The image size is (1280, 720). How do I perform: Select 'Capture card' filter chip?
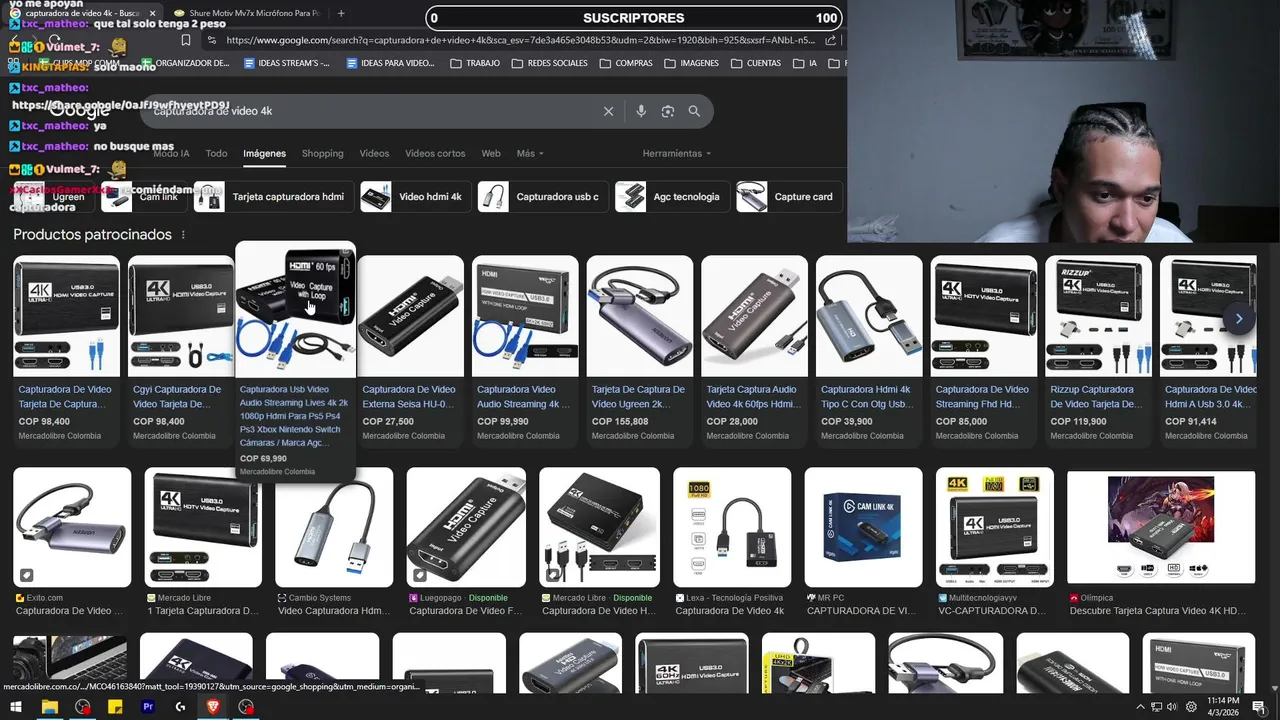click(x=788, y=197)
